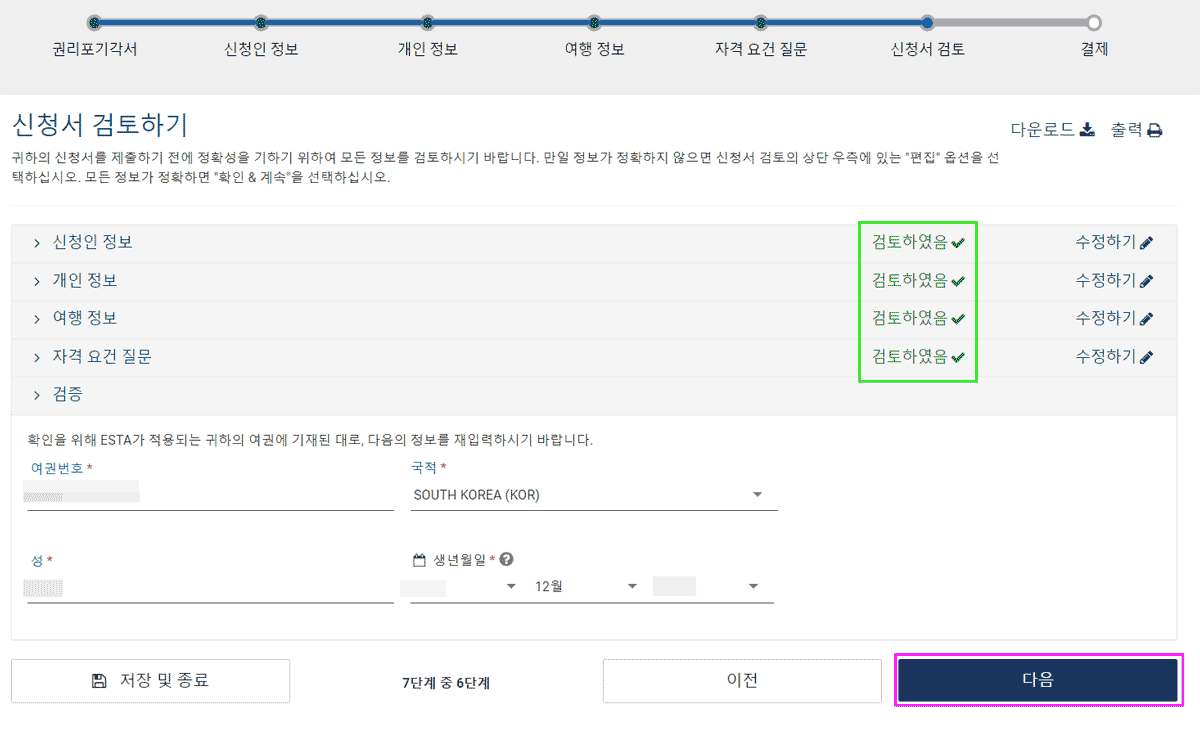The width and height of the screenshot is (1200, 729).
Task: Go to the 신청인 정보 progress step
Action: click(x=260, y=22)
